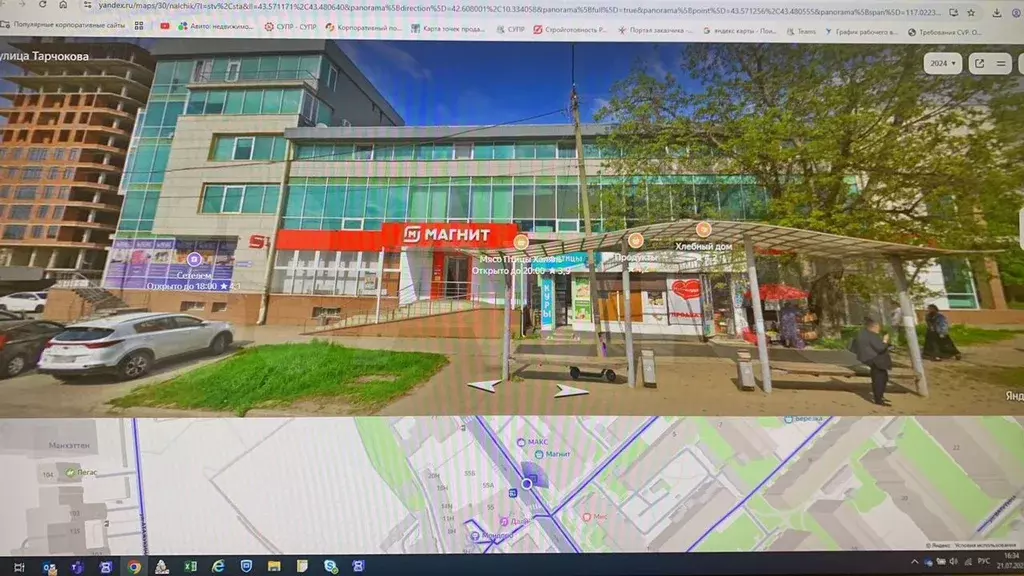This screenshot has width=1024, height=576.
Task: Open the 'Карта точек прода...' bookmark
Action: click(447, 29)
